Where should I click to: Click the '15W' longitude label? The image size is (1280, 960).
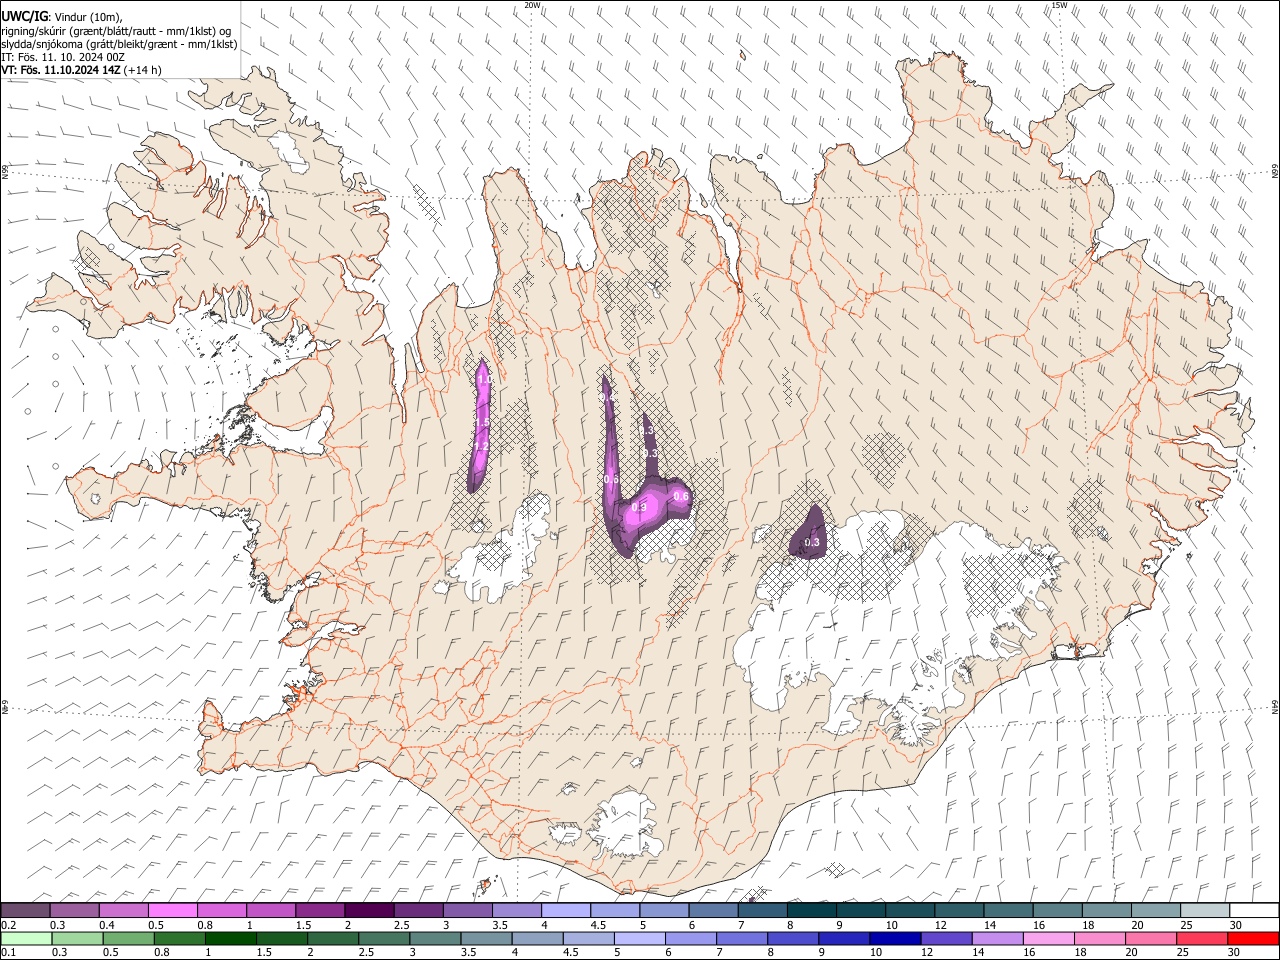(x=1059, y=5)
